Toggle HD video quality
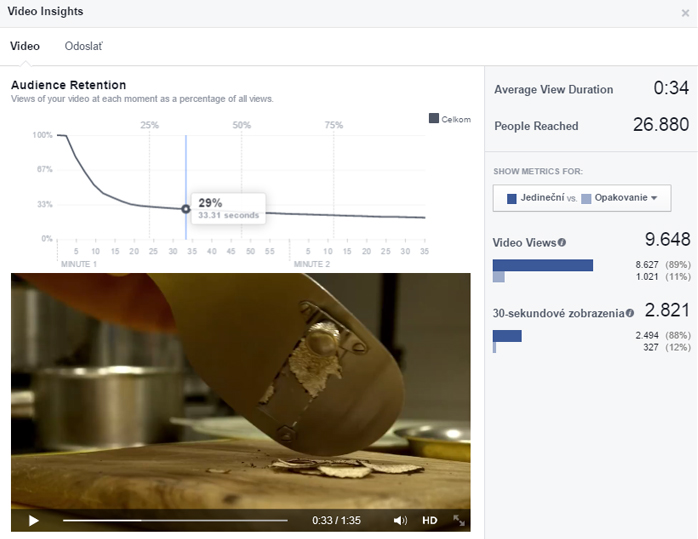 click(x=430, y=520)
